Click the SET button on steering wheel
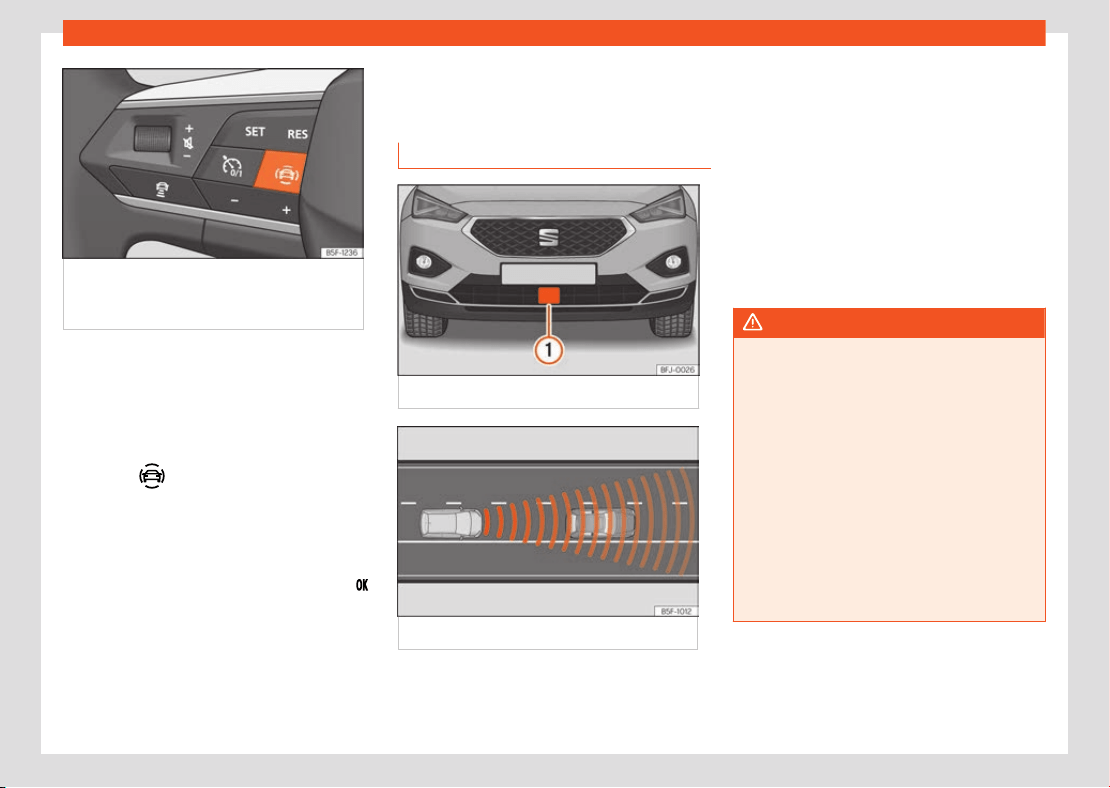Screen dimensions: 1110x788 tap(255, 132)
